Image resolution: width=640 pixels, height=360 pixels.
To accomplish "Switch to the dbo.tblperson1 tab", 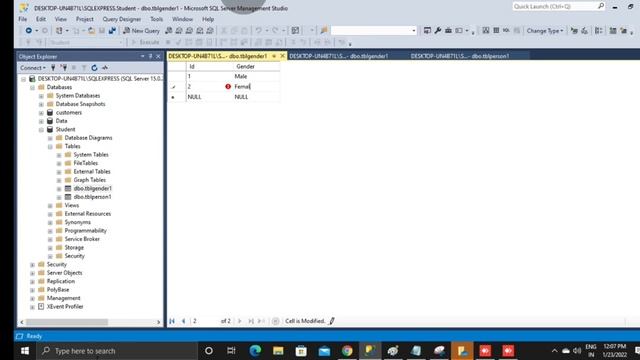I will pyautogui.click(x=460, y=56).
